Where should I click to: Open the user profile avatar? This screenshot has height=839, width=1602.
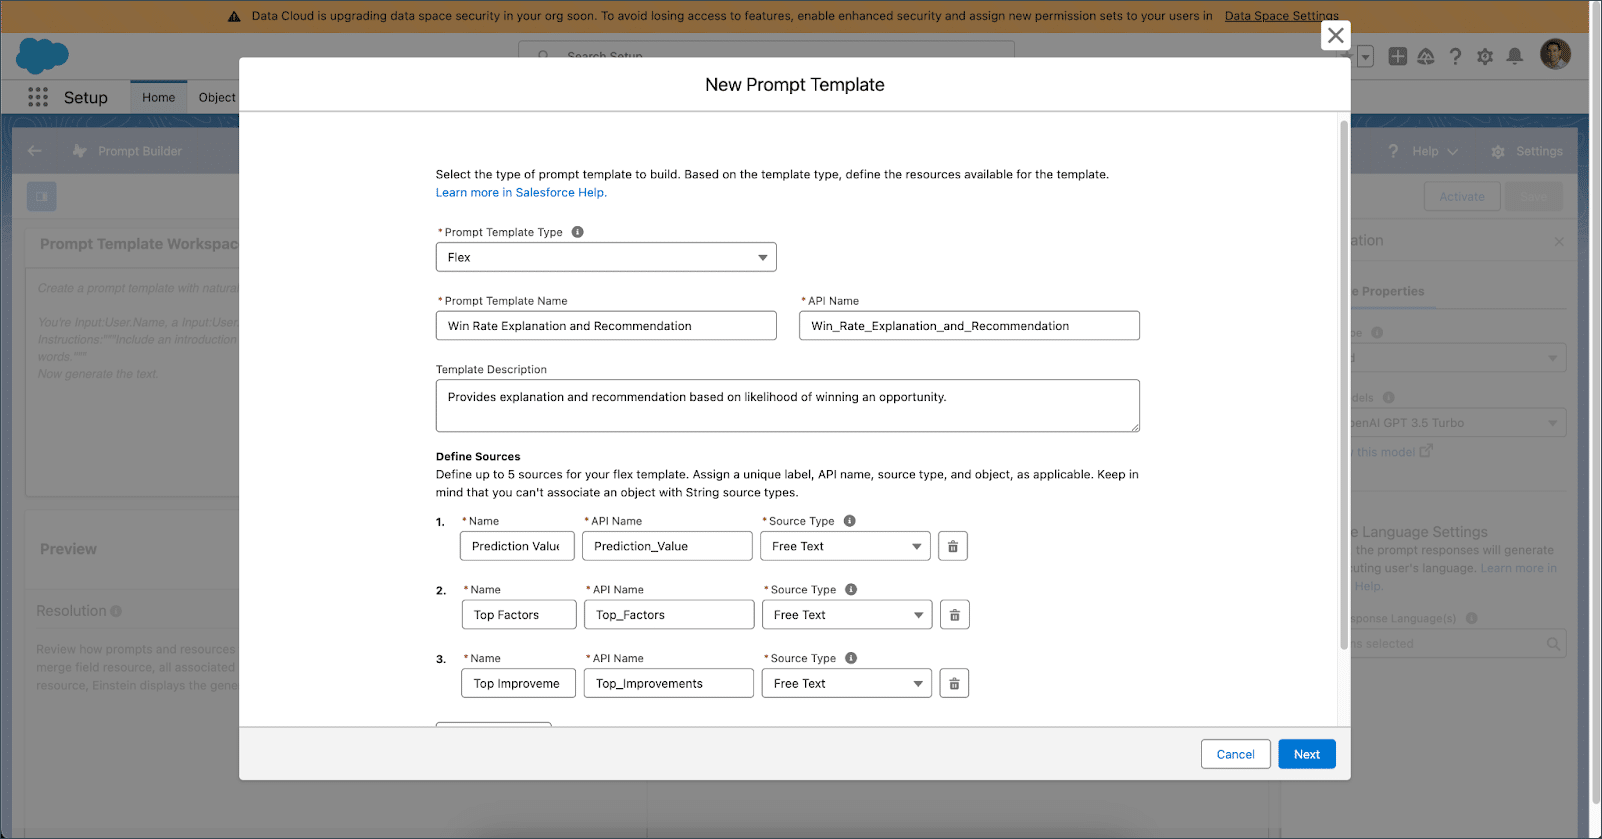1555,54
